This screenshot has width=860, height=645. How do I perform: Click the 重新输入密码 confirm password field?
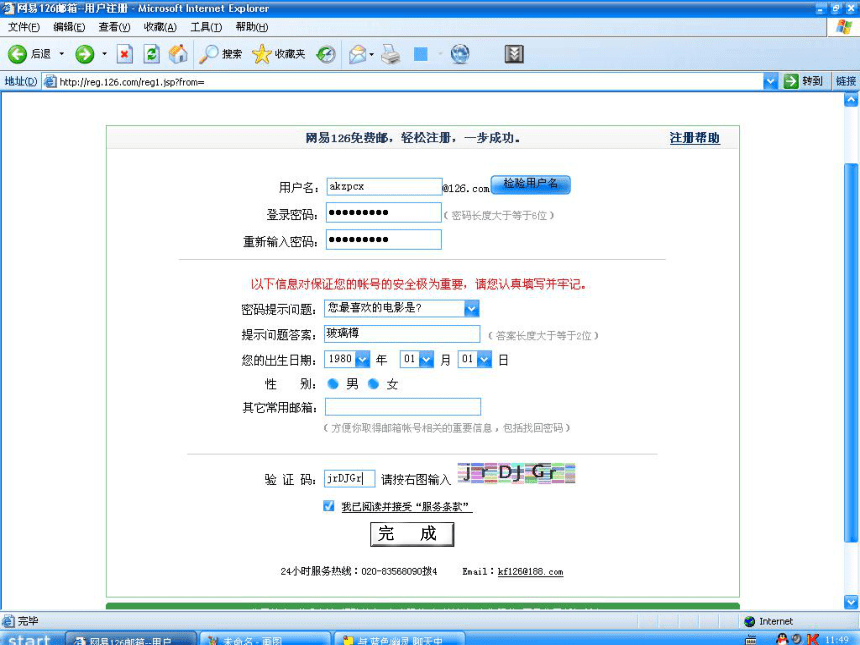point(383,240)
